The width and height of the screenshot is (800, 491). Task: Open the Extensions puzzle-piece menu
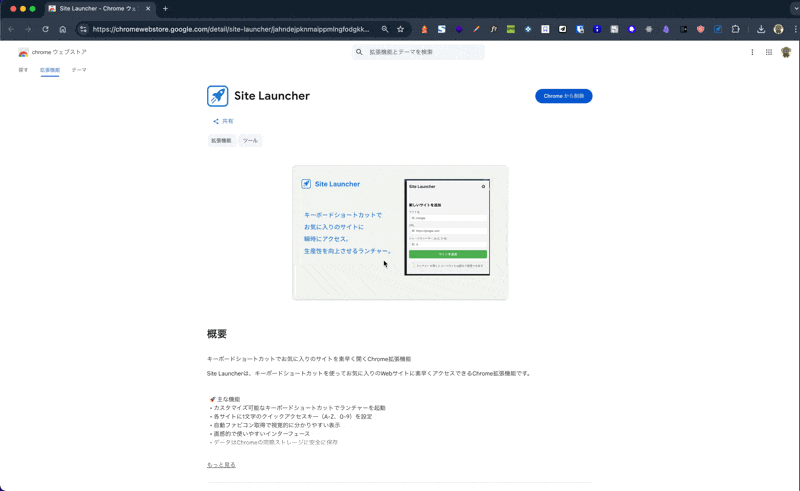(x=735, y=29)
